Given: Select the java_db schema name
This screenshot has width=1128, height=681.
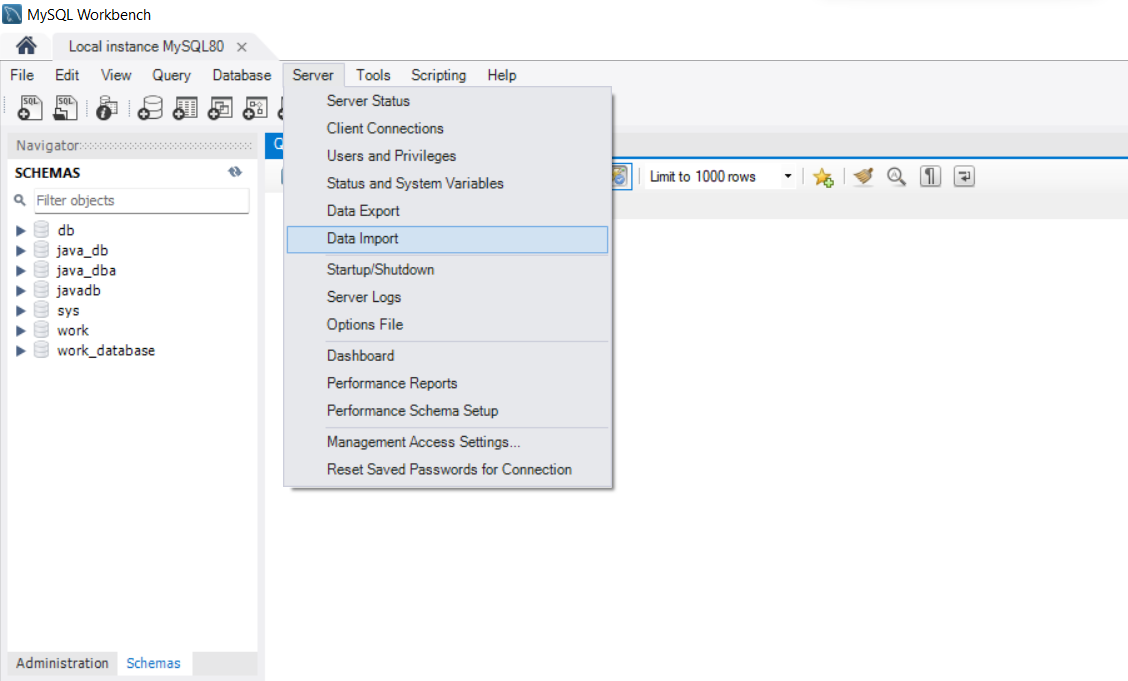Looking at the screenshot, I should coord(83,250).
